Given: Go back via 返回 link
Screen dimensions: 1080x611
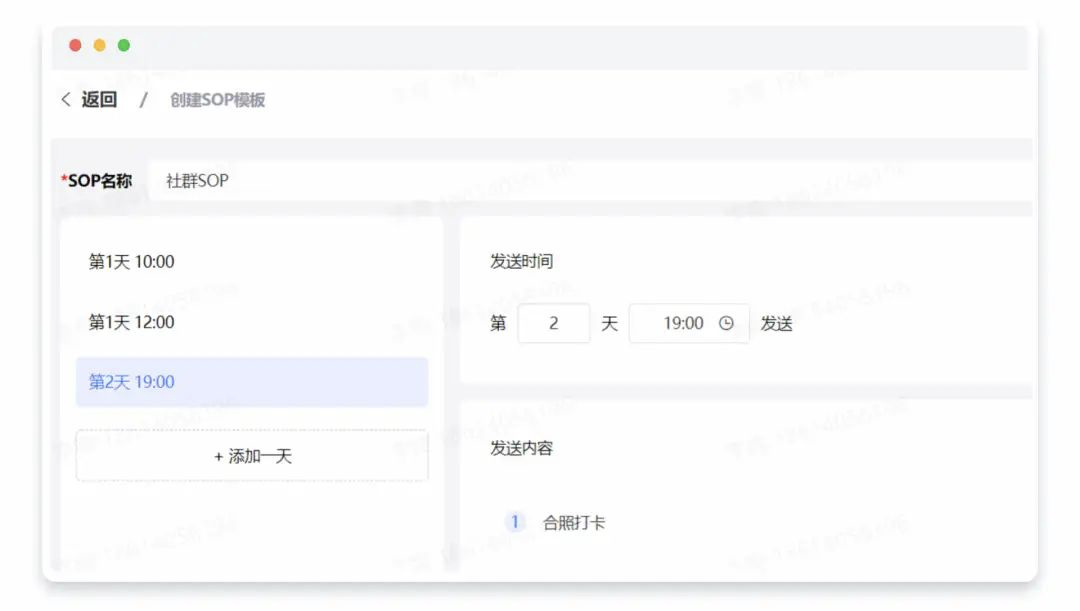Looking at the screenshot, I should point(99,99).
